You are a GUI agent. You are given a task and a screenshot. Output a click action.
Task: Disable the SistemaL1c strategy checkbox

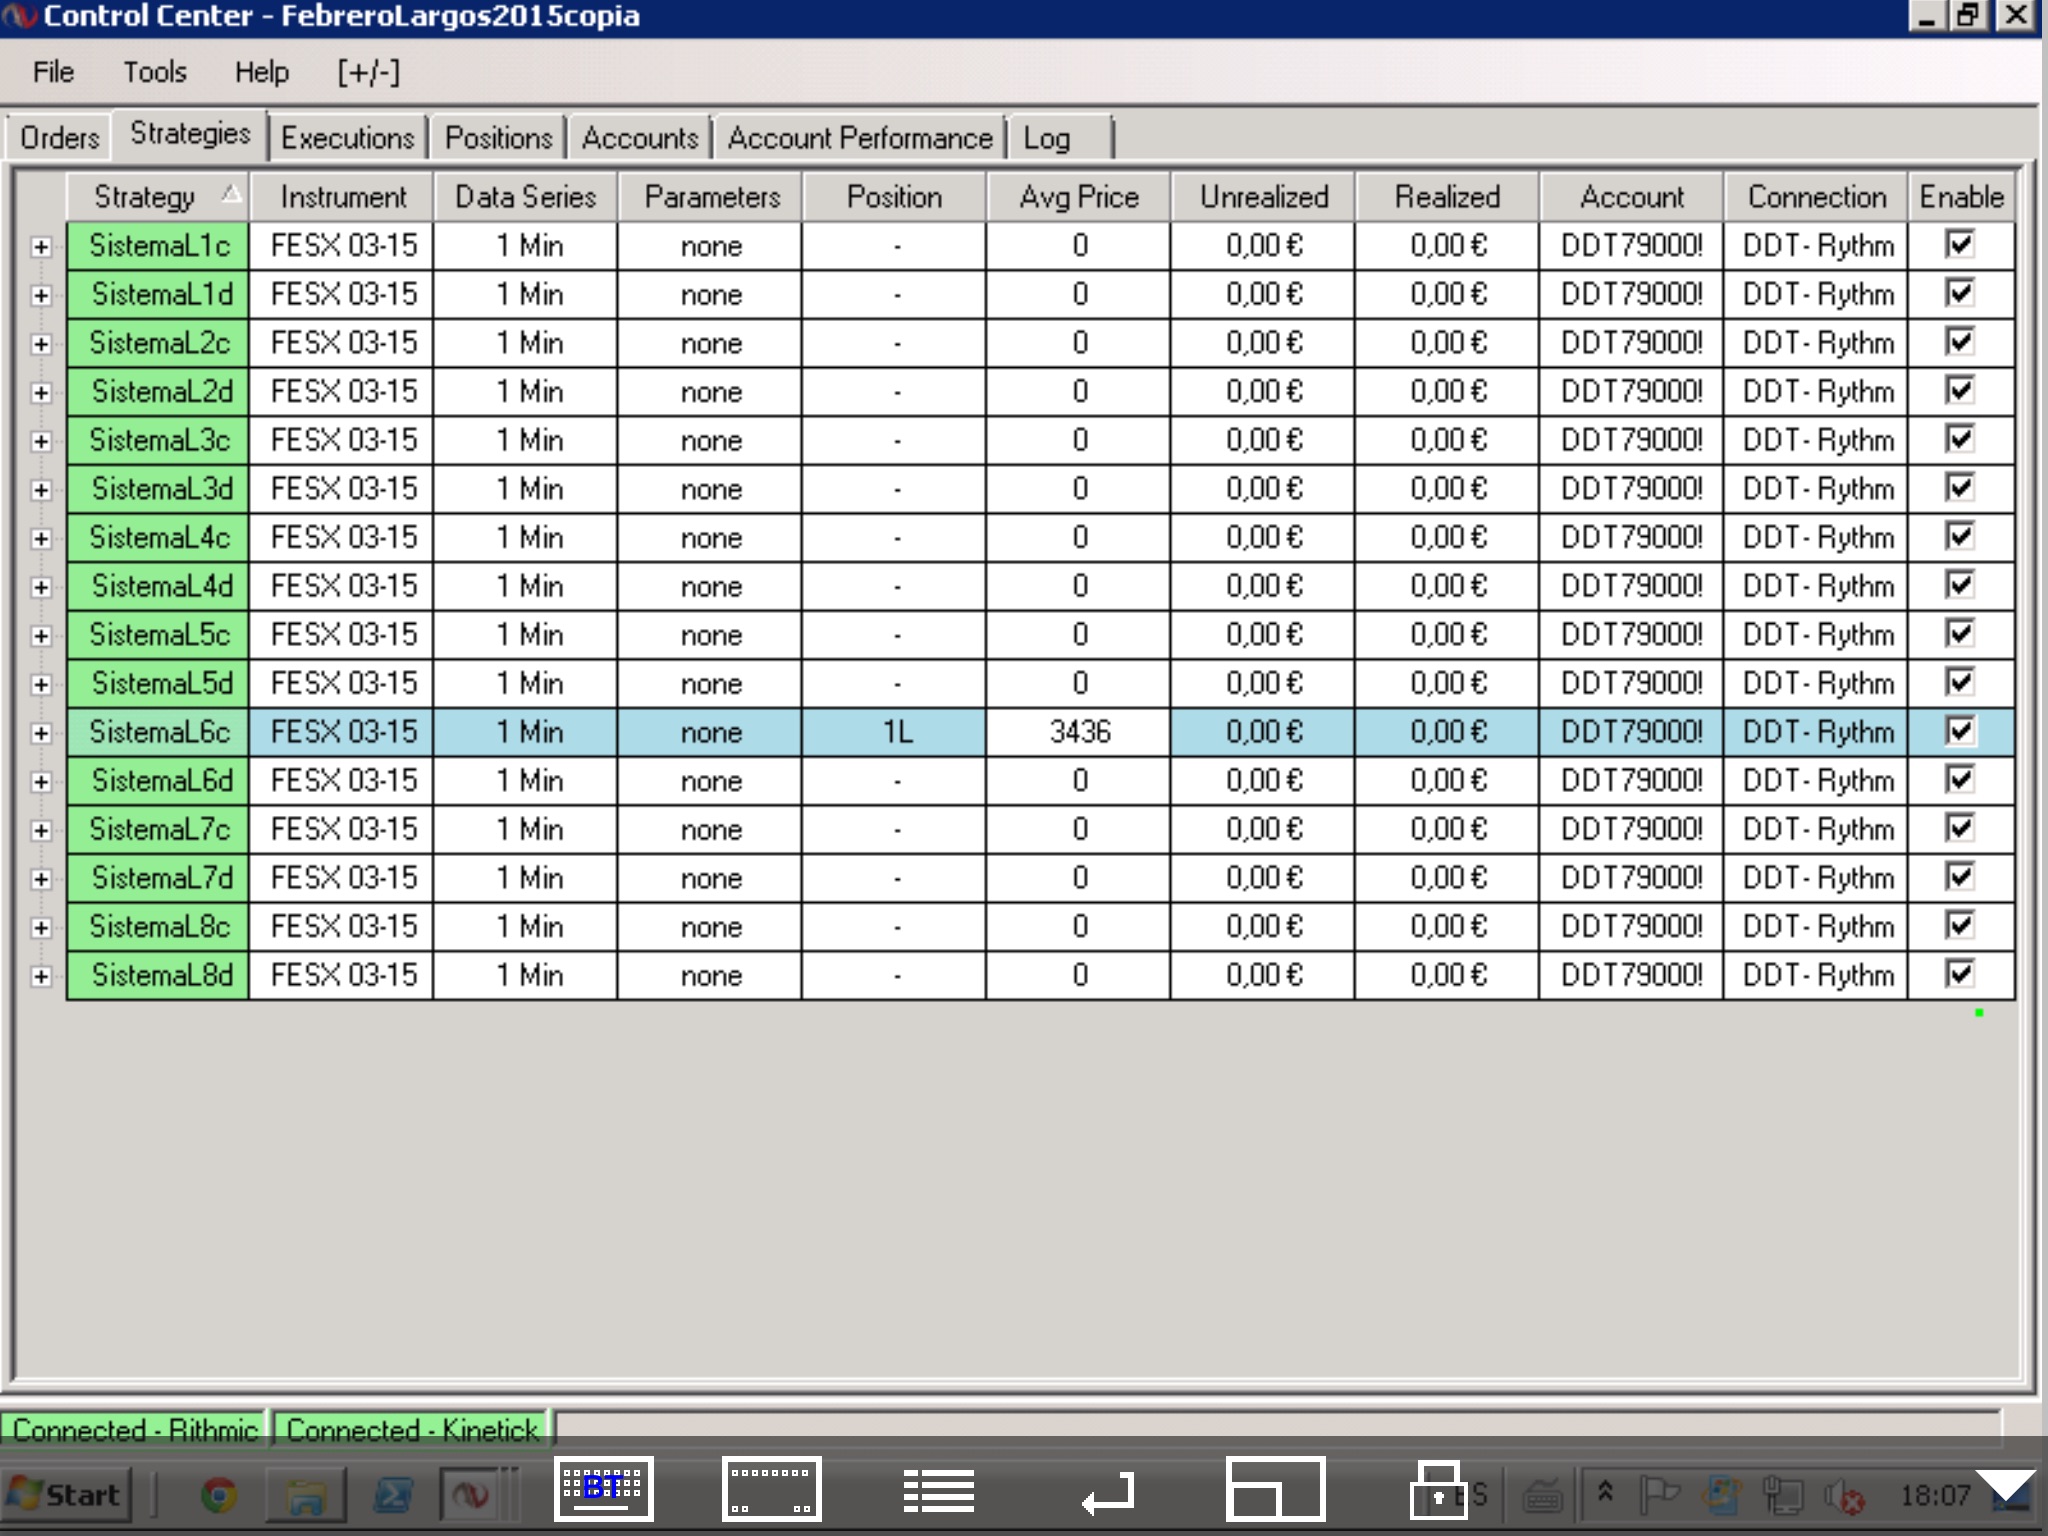tap(1959, 244)
